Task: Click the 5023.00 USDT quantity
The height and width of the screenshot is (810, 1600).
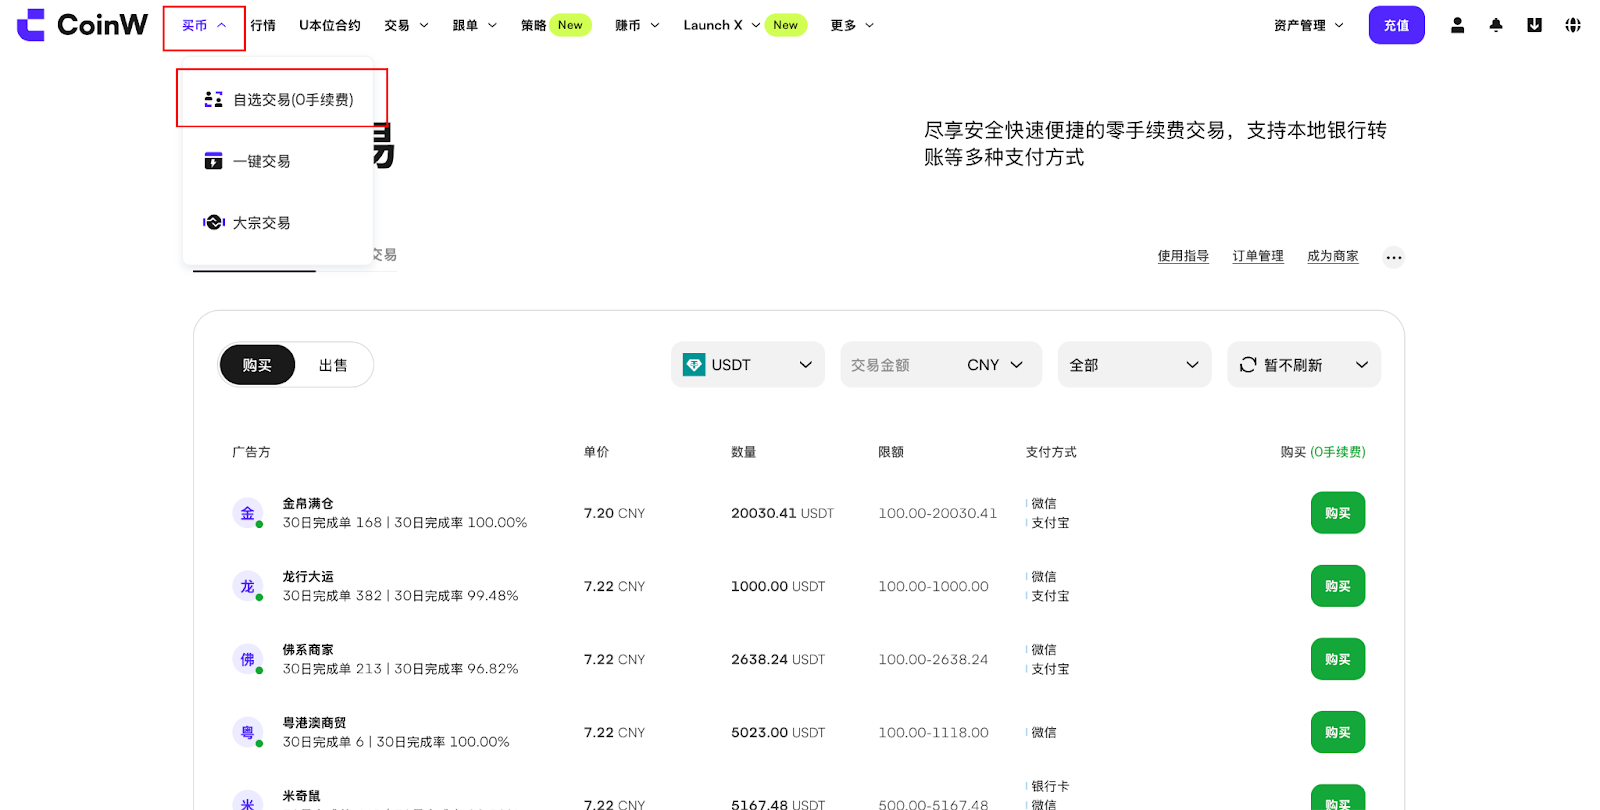Action: click(778, 732)
